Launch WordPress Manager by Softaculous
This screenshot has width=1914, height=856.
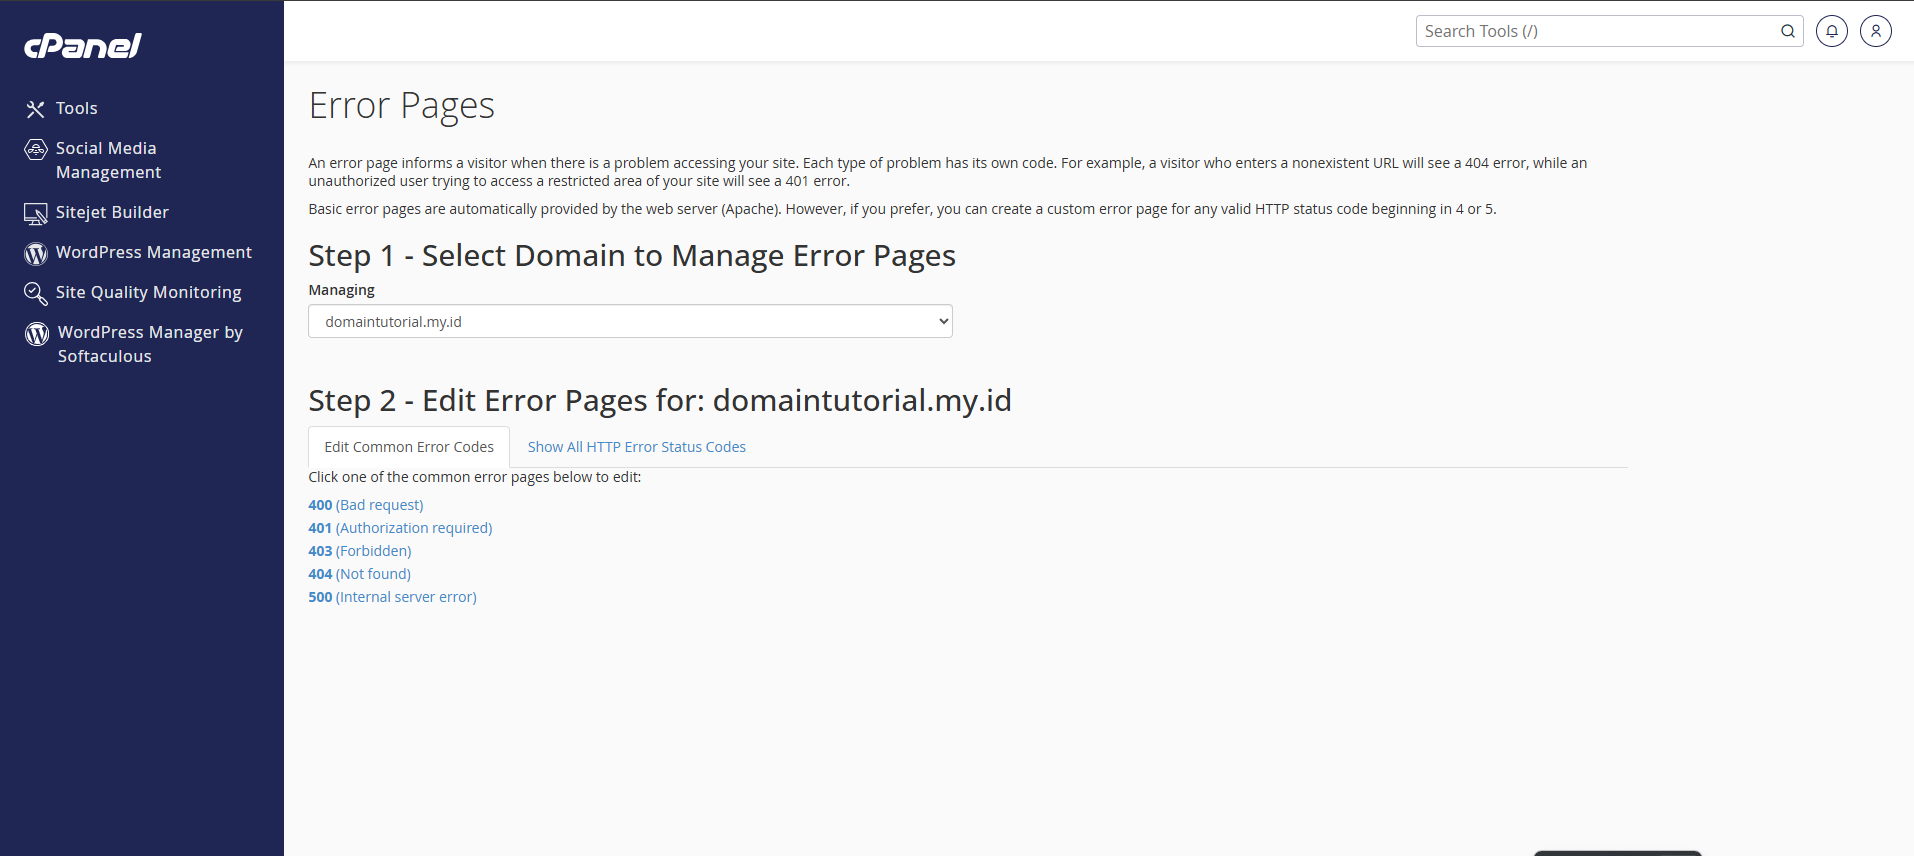150,344
